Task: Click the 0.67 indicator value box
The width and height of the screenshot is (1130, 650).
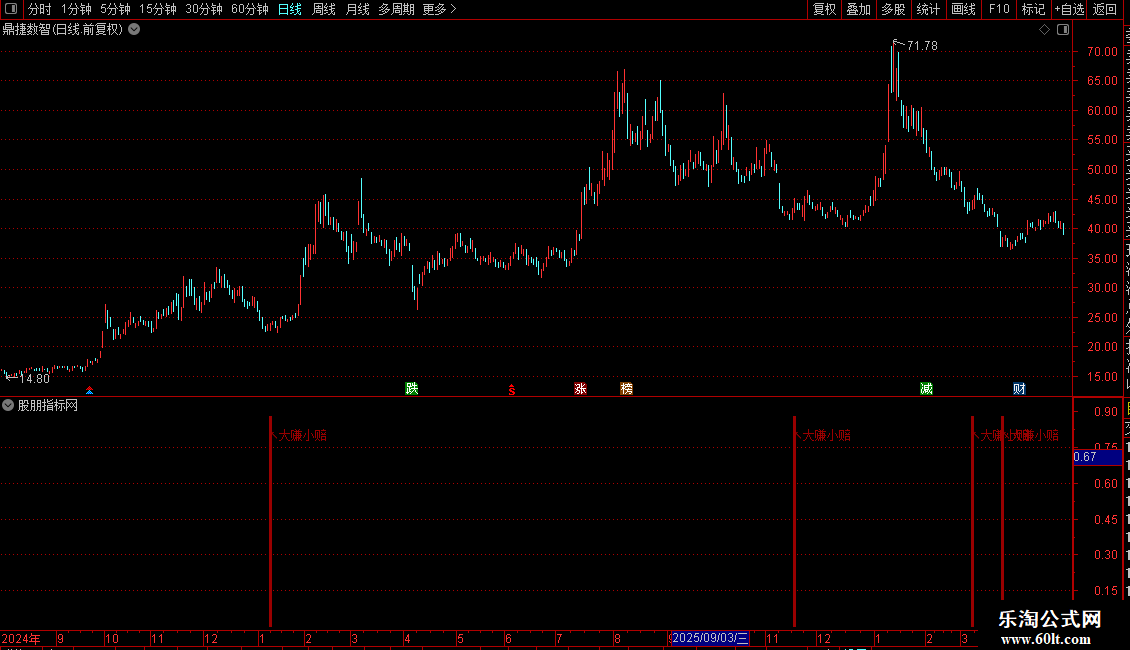Action: pos(1098,457)
